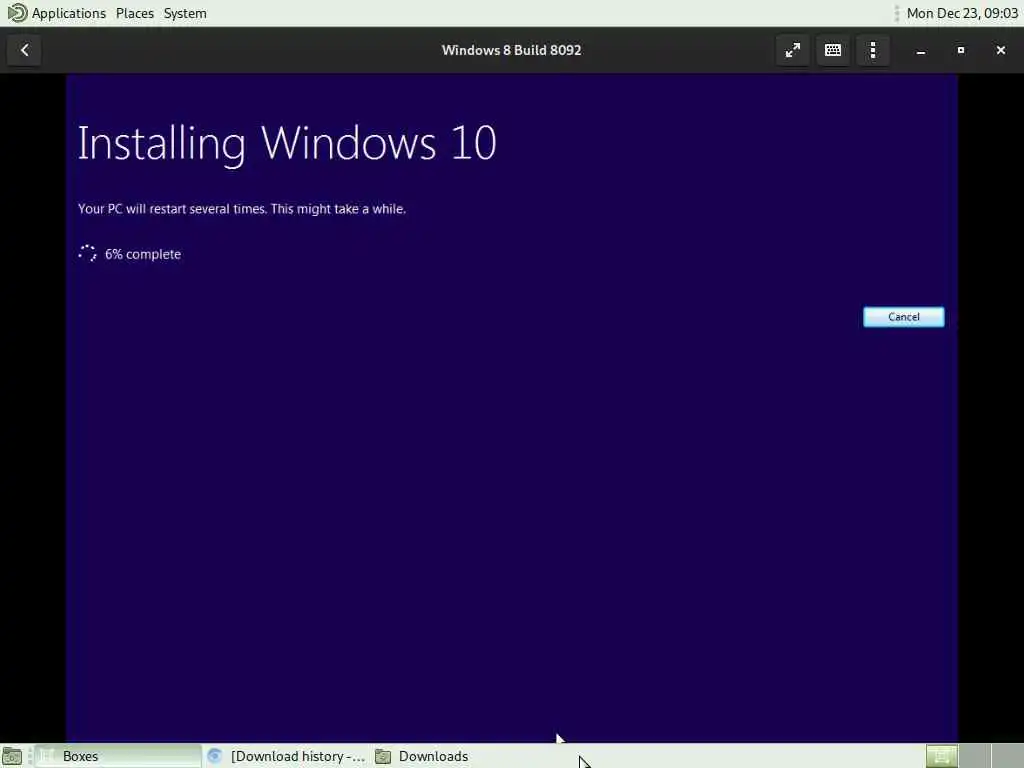Click the 'Installing Windows 10' heading

coord(287,143)
